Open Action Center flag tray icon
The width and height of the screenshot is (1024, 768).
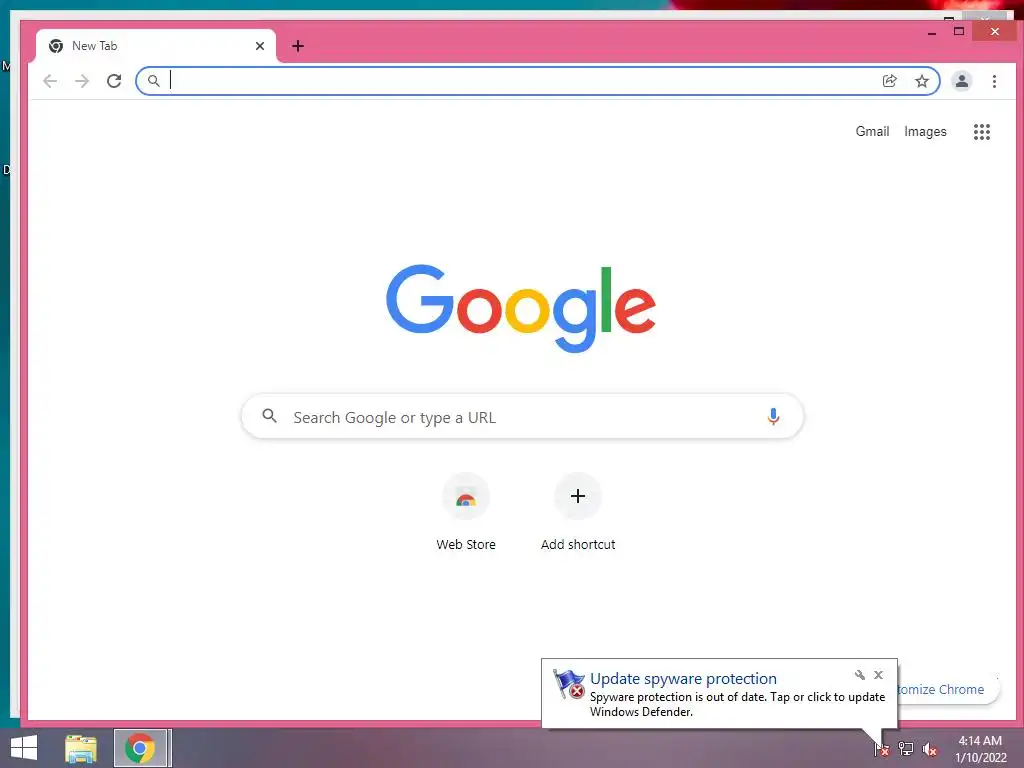point(881,749)
